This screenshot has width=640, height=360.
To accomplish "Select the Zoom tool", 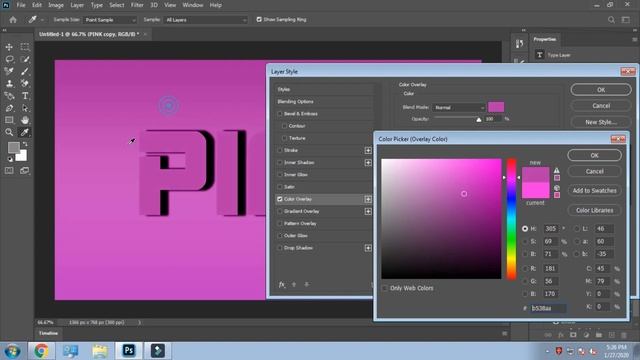I will point(9,132).
